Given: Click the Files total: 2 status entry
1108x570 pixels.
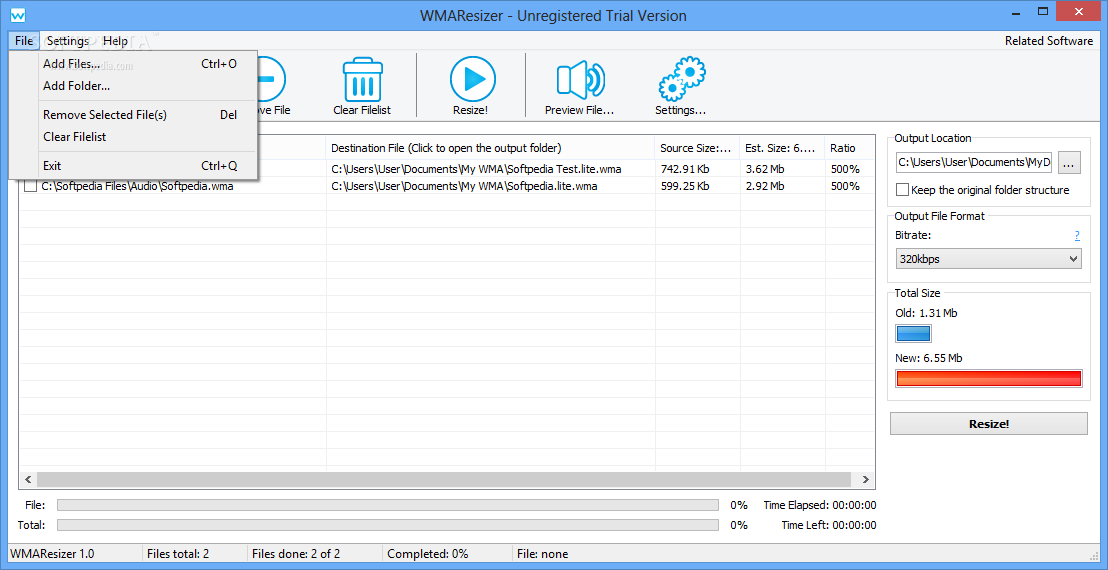Looking at the screenshot, I should 178,554.
